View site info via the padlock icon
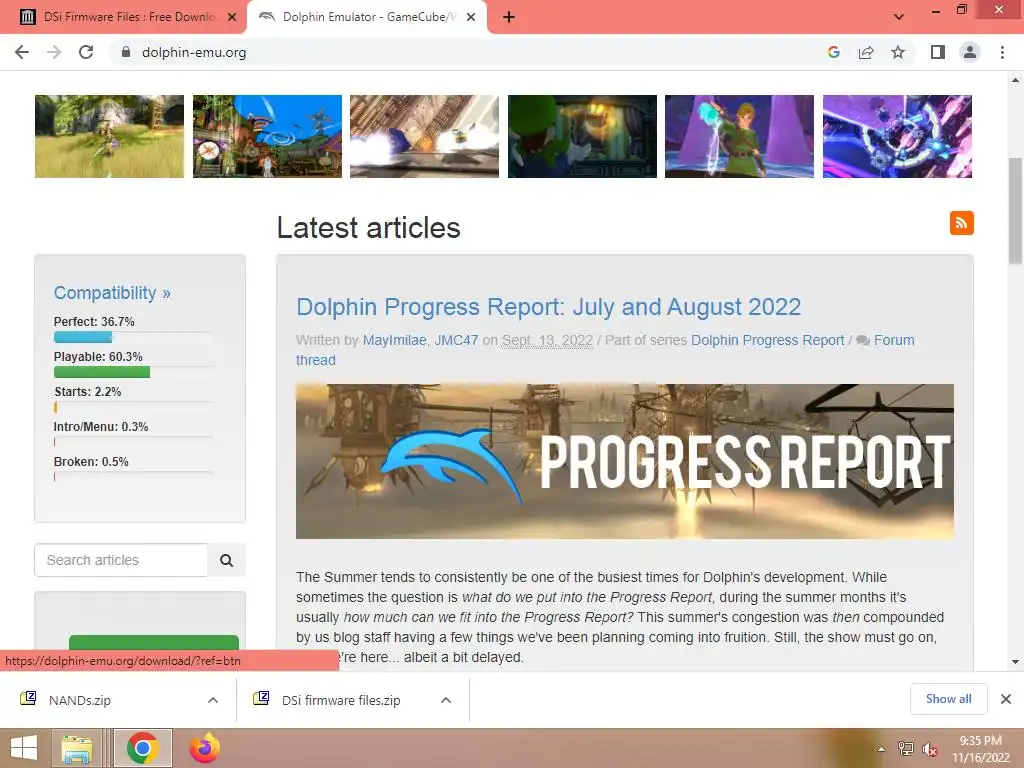Image resolution: width=1024 pixels, height=768 pixels. coord(126,52)
